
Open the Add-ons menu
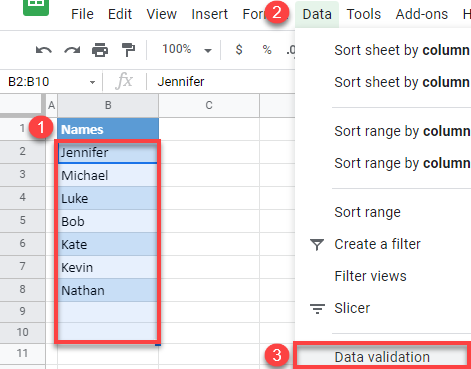pyautogui.click(x=422, y=14)
